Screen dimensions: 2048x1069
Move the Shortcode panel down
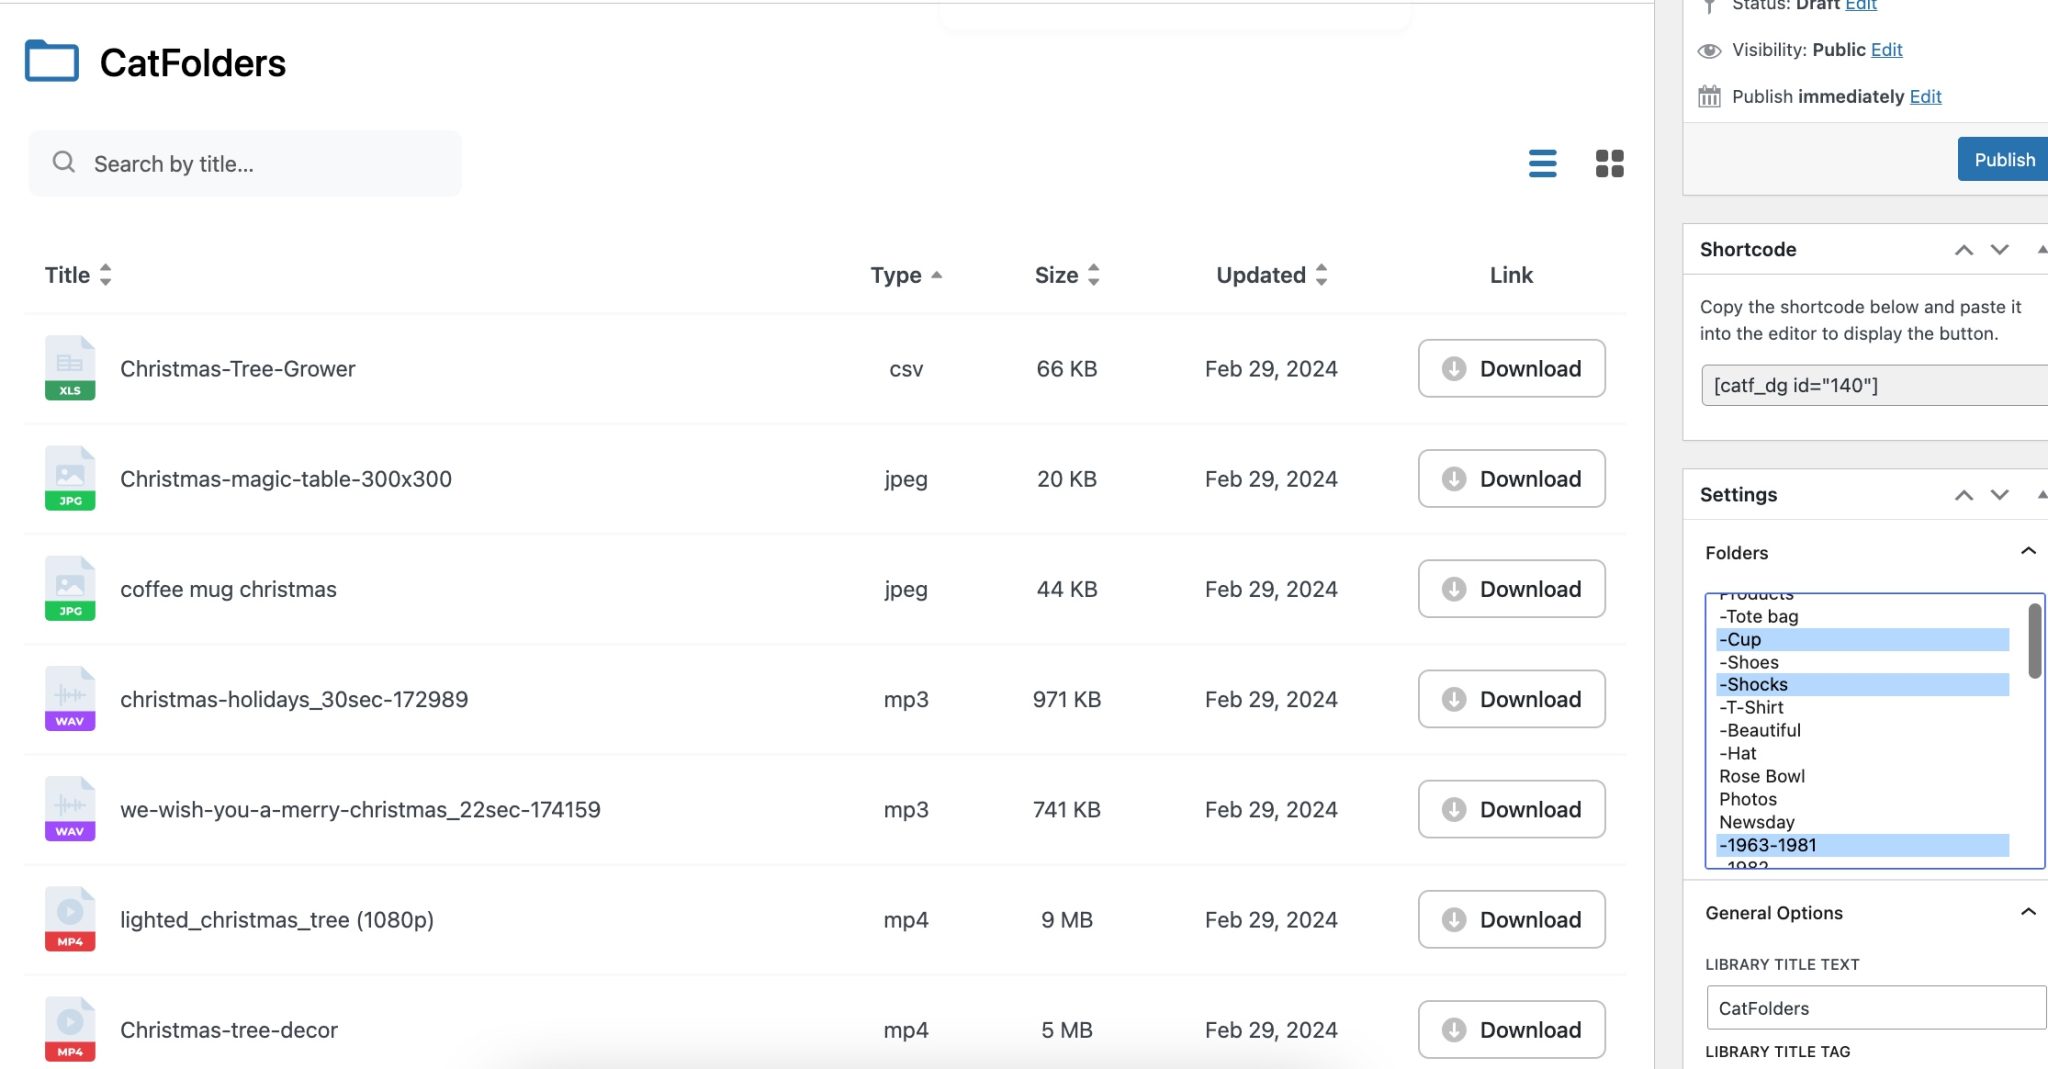(x=1999, y=250)
